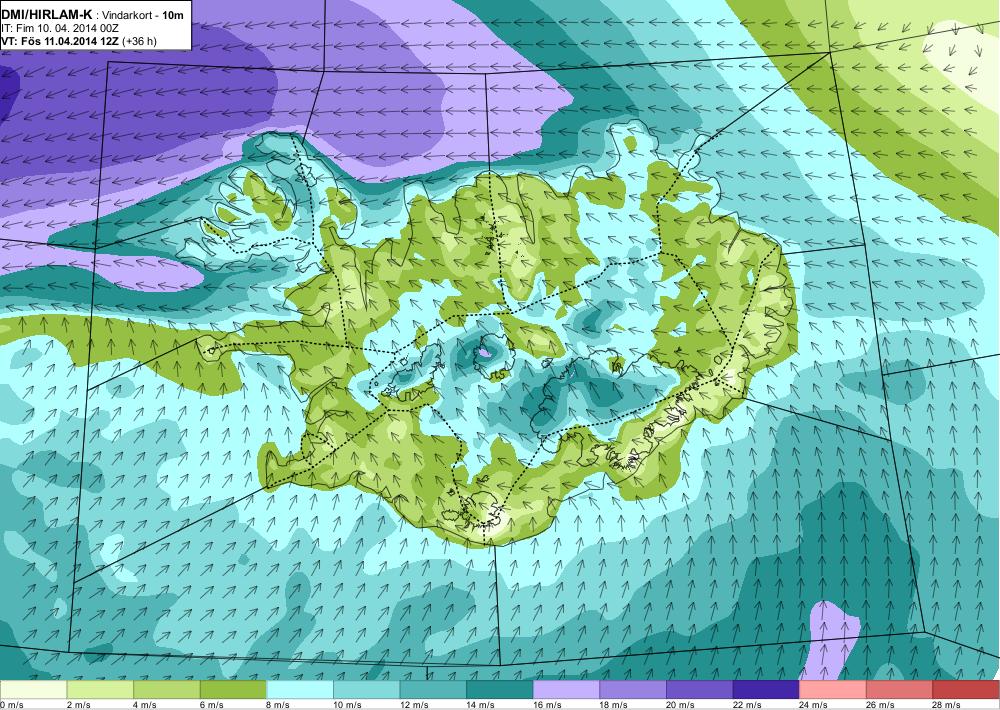Click the pale yellow 0–2 m/s legend swatch
The height and width of the screenshot is (710, 1000).
click(x=33, y=690)
